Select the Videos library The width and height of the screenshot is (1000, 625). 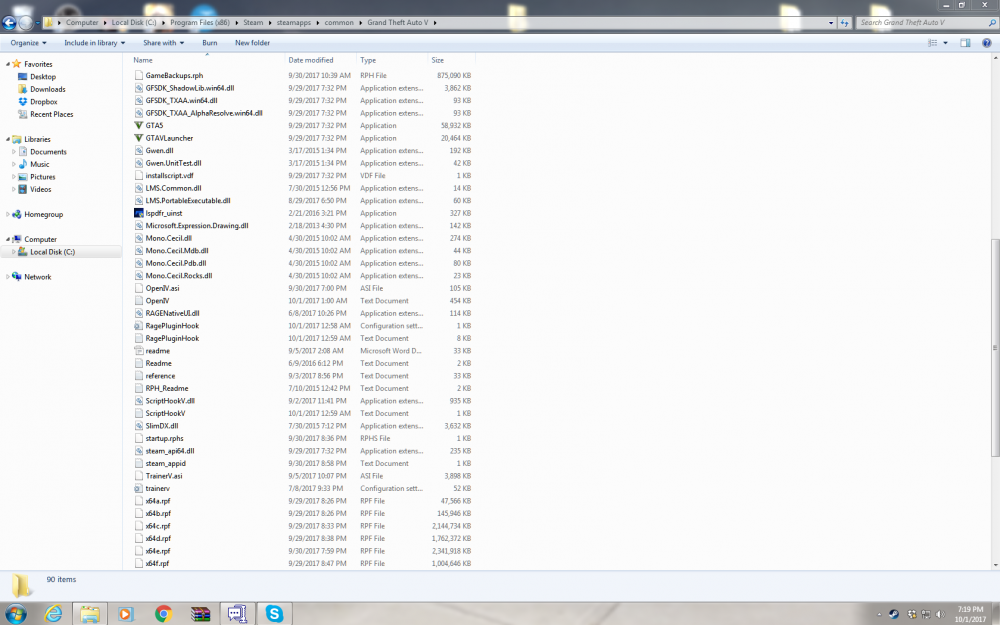click(40, 189)
